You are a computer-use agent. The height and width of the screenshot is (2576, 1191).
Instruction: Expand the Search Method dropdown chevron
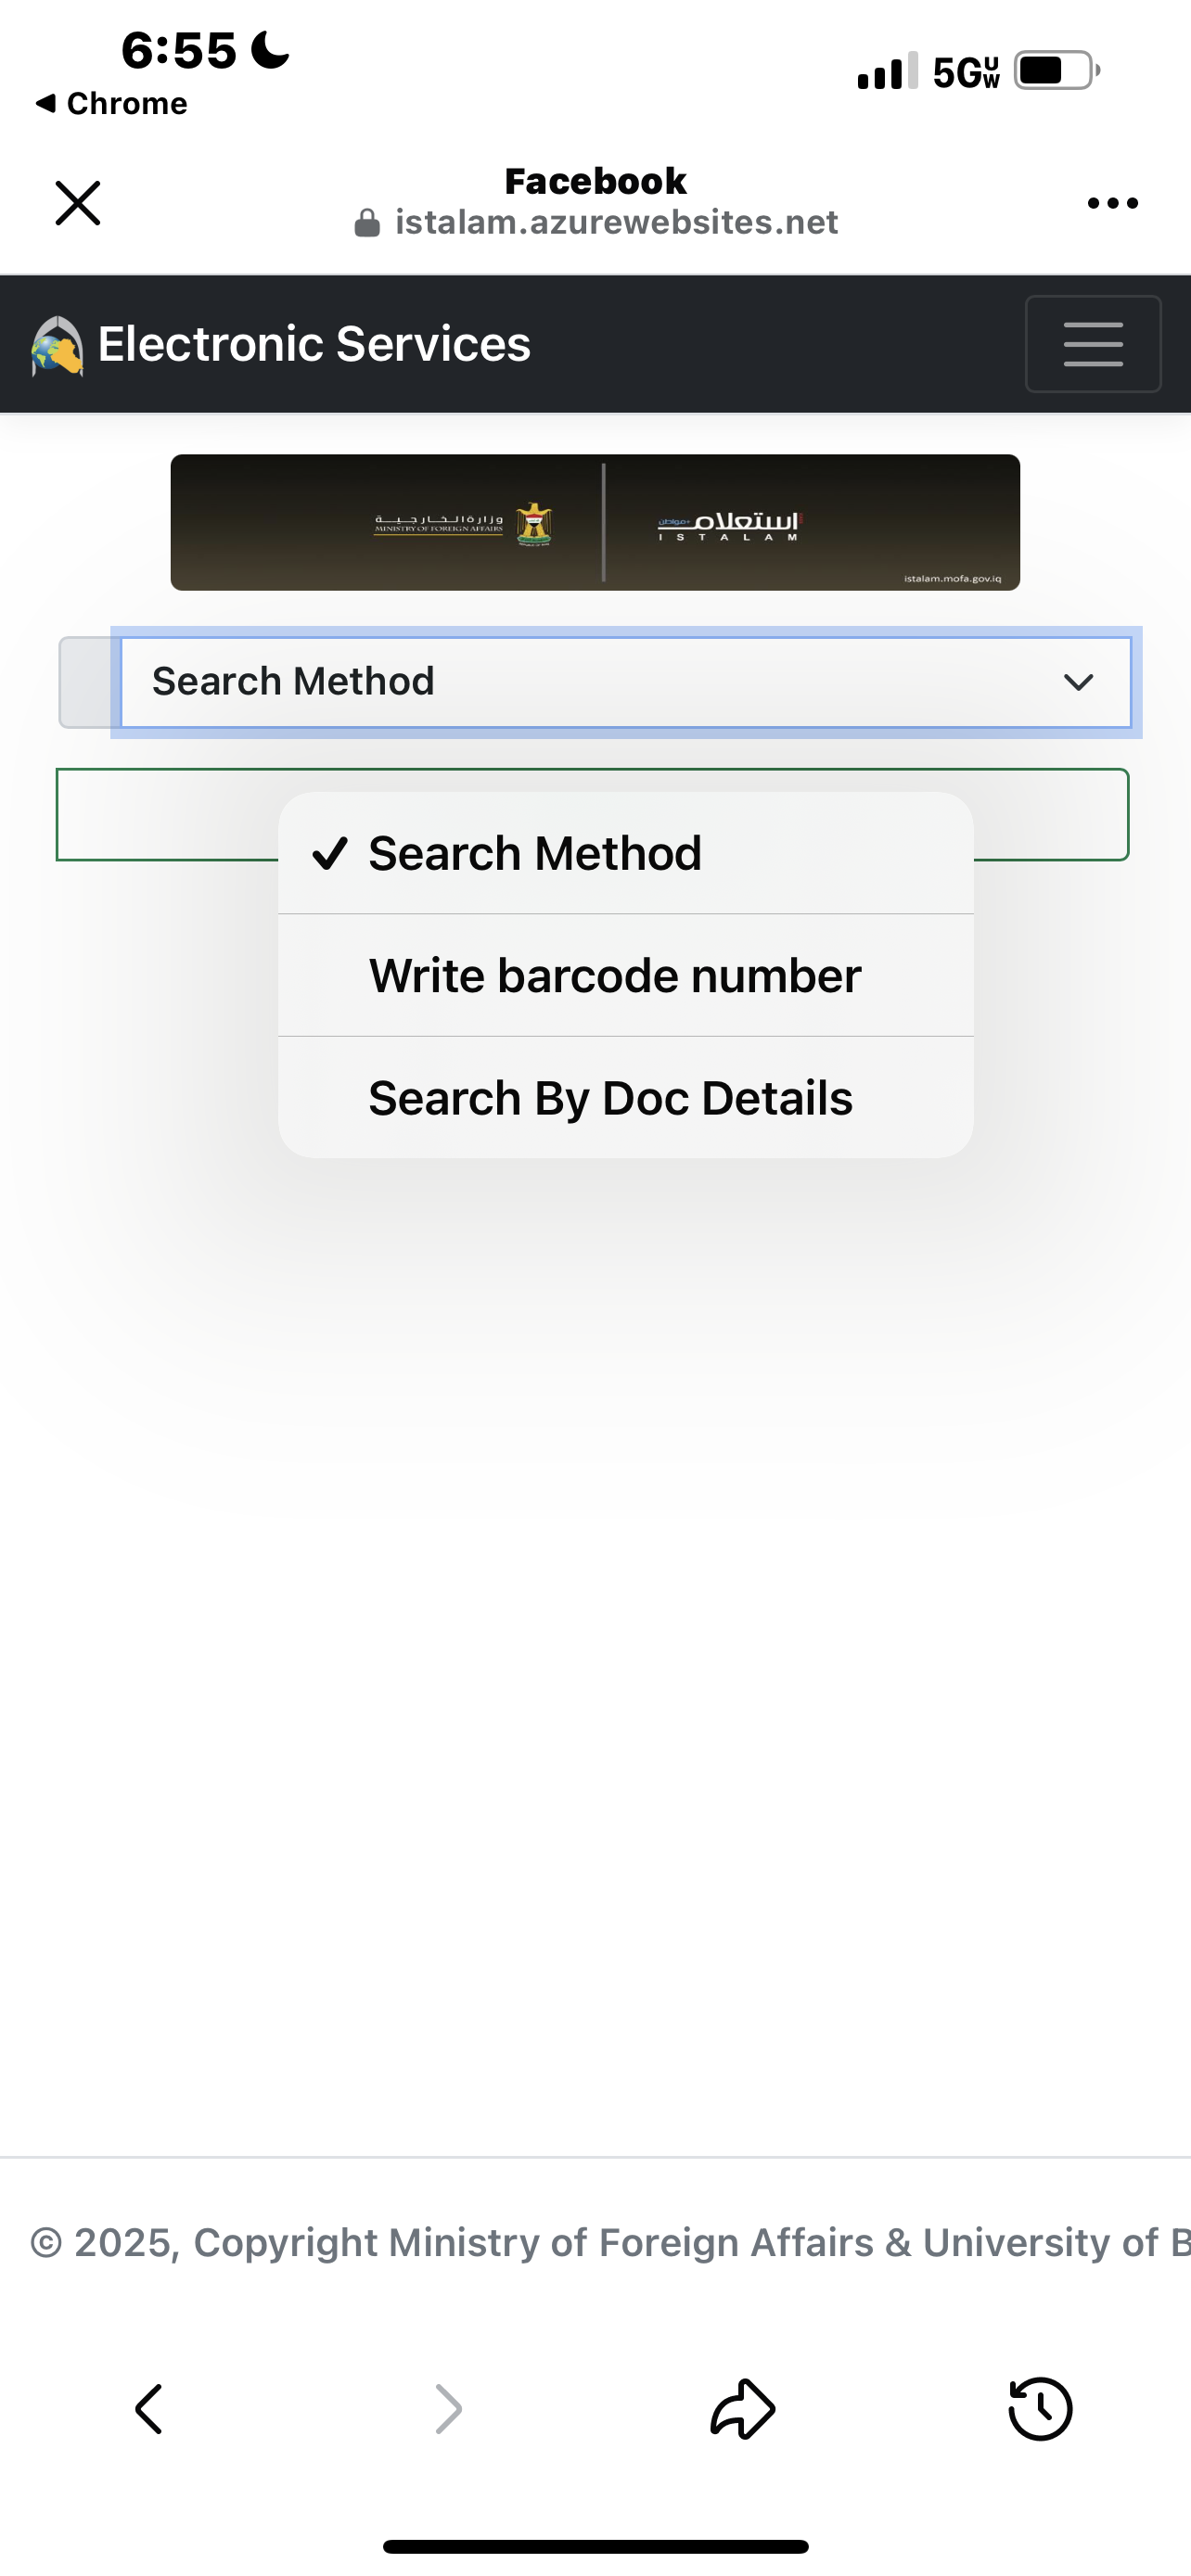pyautogui.click(x=1078, y=682)
